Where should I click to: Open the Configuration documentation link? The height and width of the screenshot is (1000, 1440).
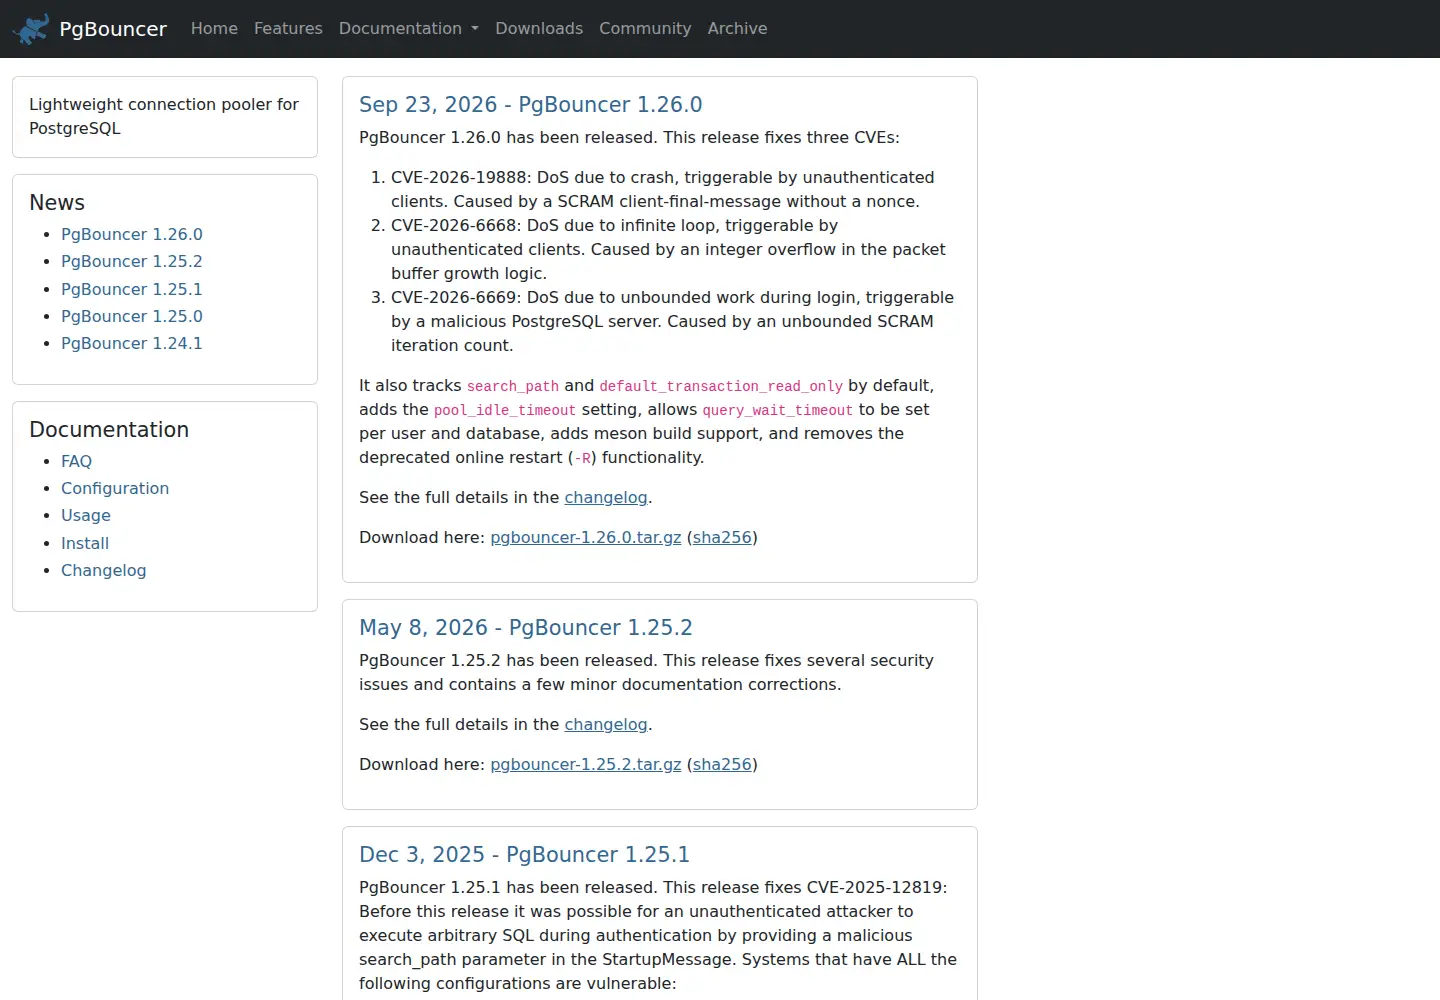[x=115, y=488]
